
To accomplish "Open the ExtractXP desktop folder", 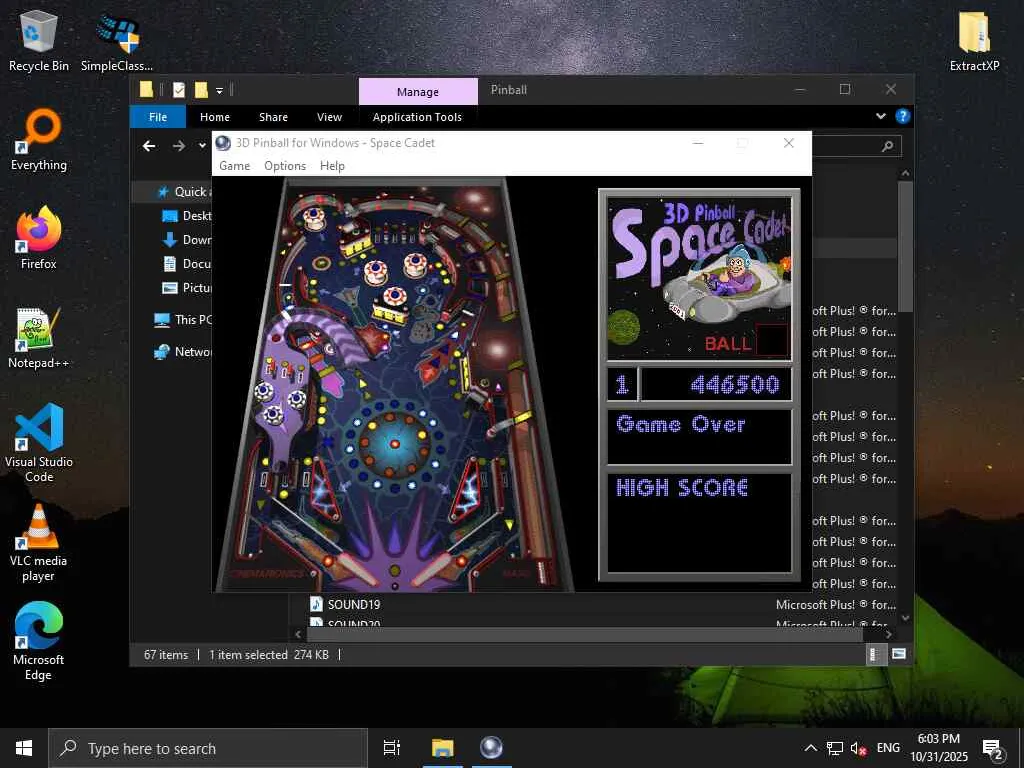I will (974, 41).
